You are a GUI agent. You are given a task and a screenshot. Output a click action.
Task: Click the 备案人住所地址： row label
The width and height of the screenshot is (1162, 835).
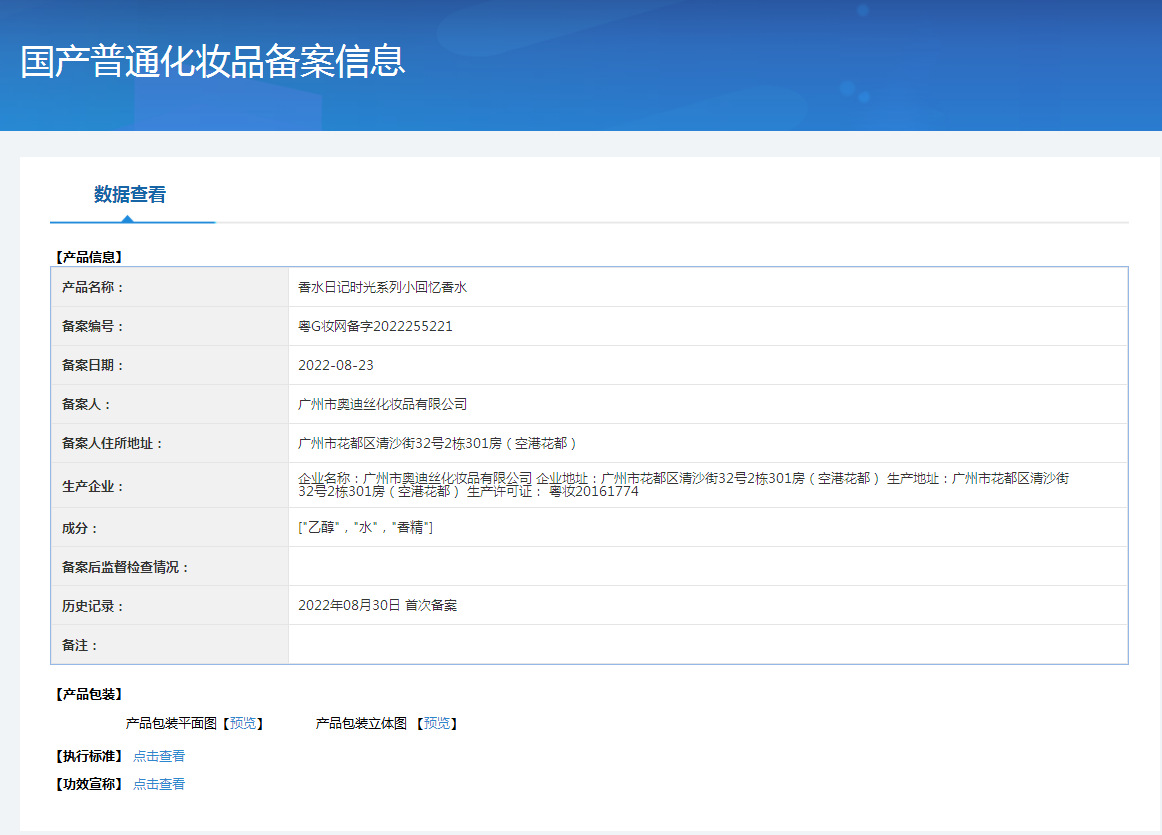pos(112,443)
